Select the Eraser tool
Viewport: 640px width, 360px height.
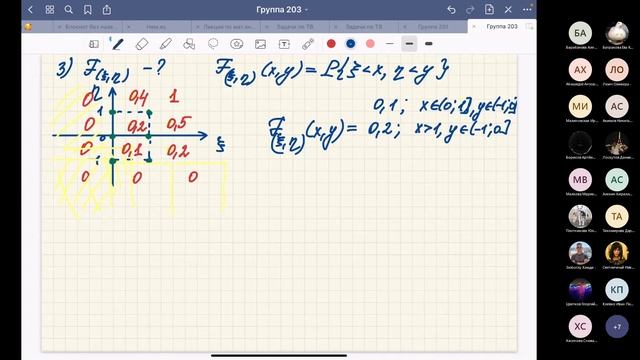[141, 44]
